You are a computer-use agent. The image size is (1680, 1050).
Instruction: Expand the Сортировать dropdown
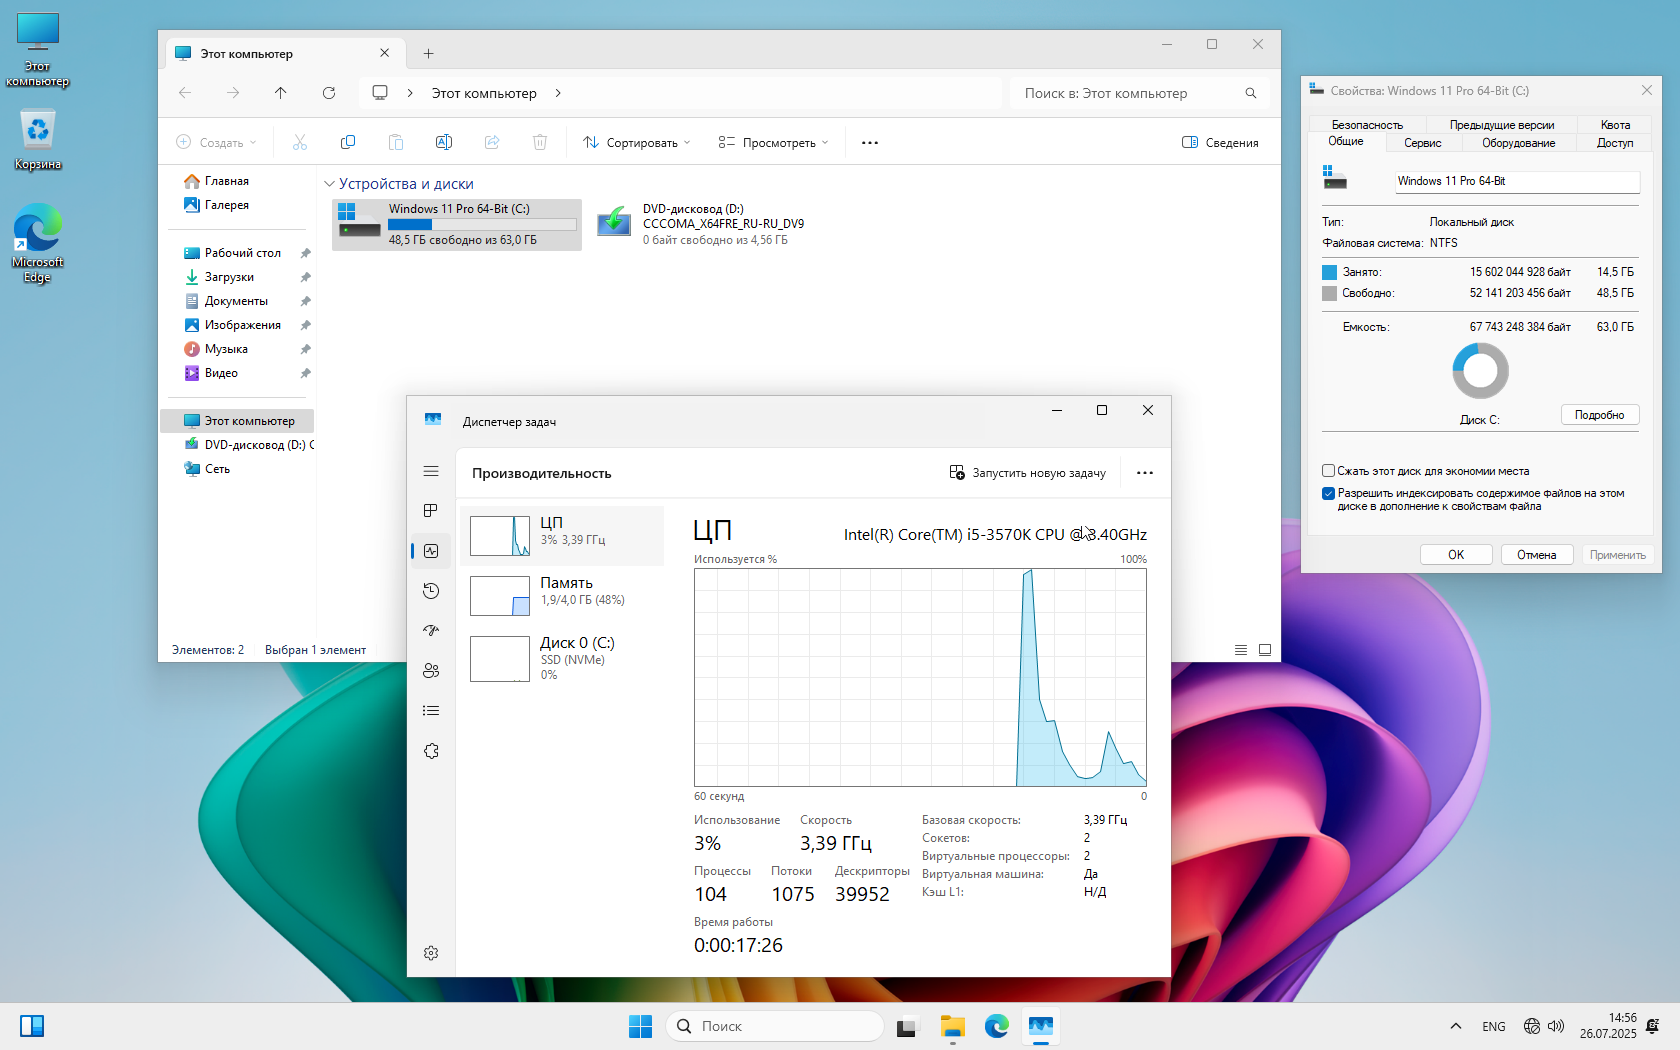(x=637, y=142)
